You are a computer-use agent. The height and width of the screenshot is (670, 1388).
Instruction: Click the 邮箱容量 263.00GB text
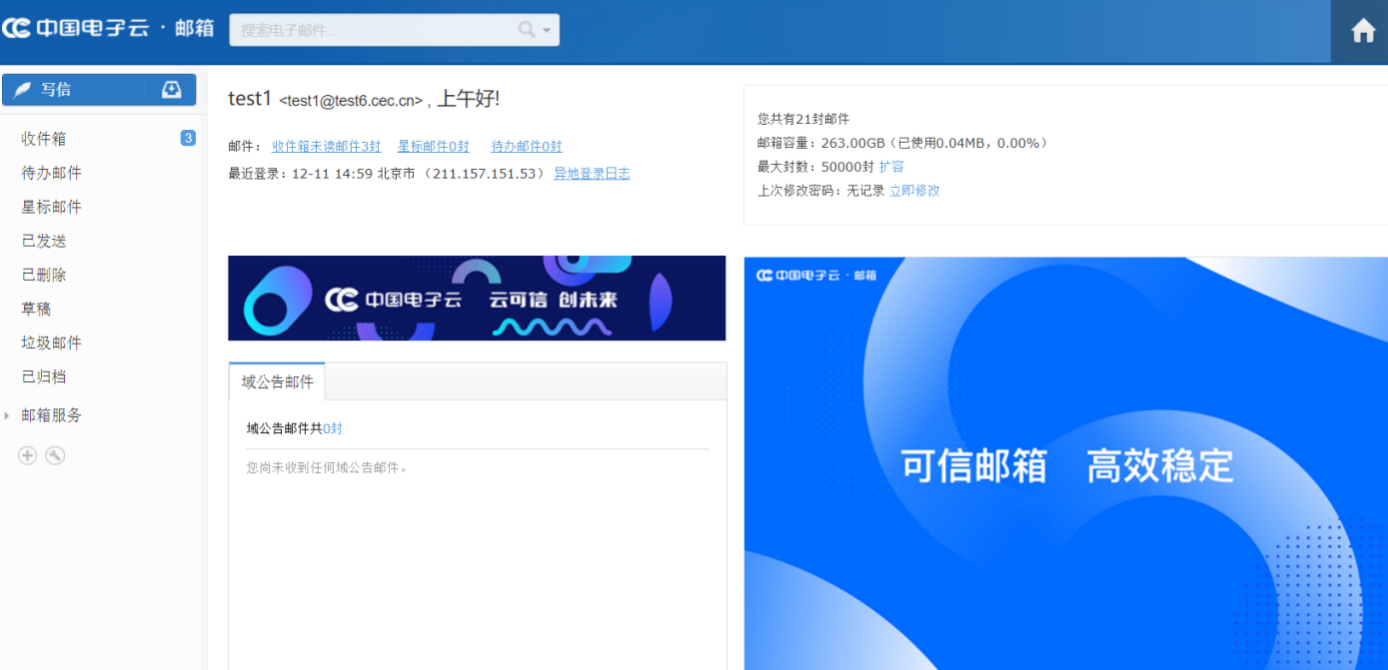[x=902, y=143]
